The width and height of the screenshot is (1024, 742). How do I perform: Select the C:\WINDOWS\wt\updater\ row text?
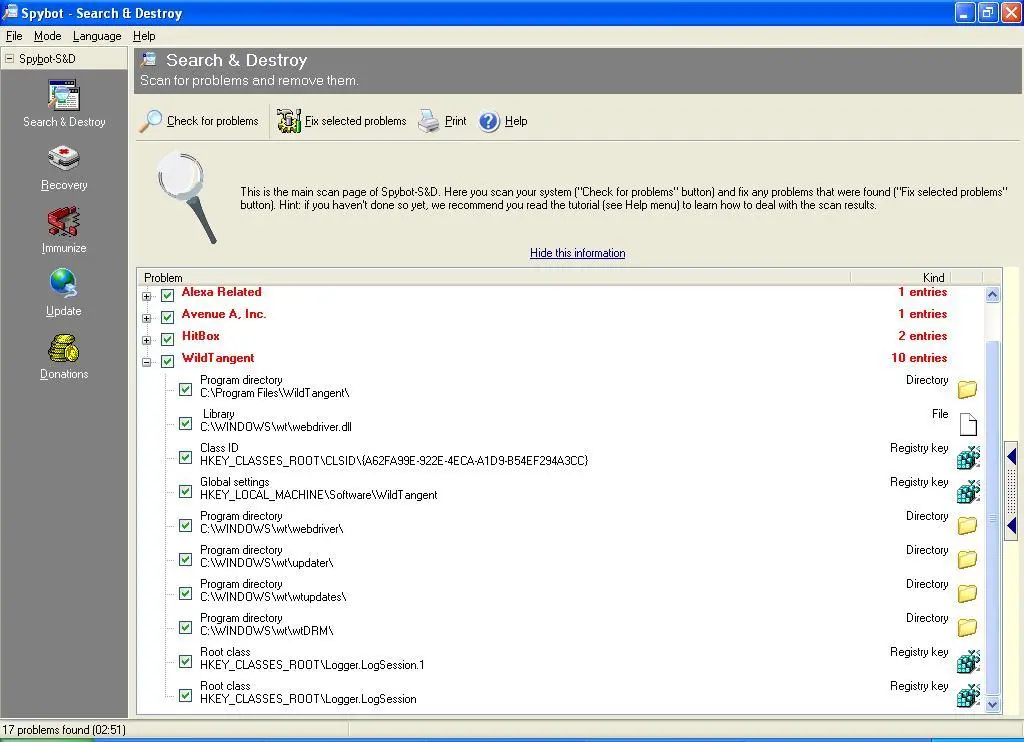(x=266, y=563)
